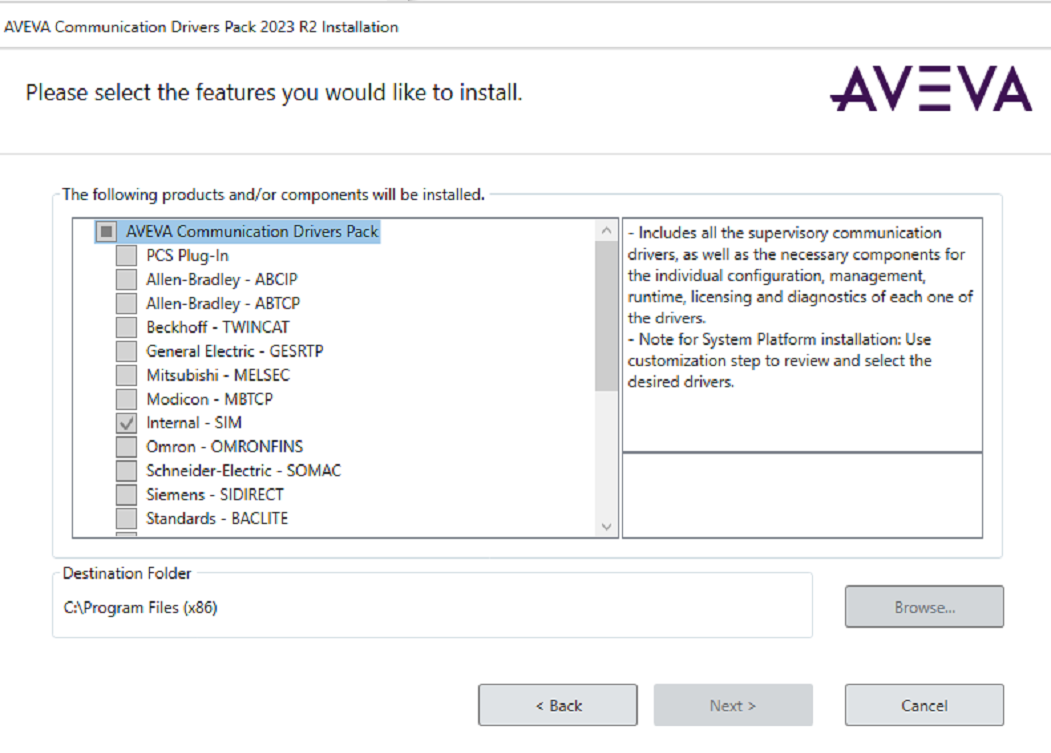Tick the Schneider-Electric - SOMAC checkbox
Image resolution: width=1051 pixels, height=753 pixels.
pyautogui.click(x=126, y=471)
